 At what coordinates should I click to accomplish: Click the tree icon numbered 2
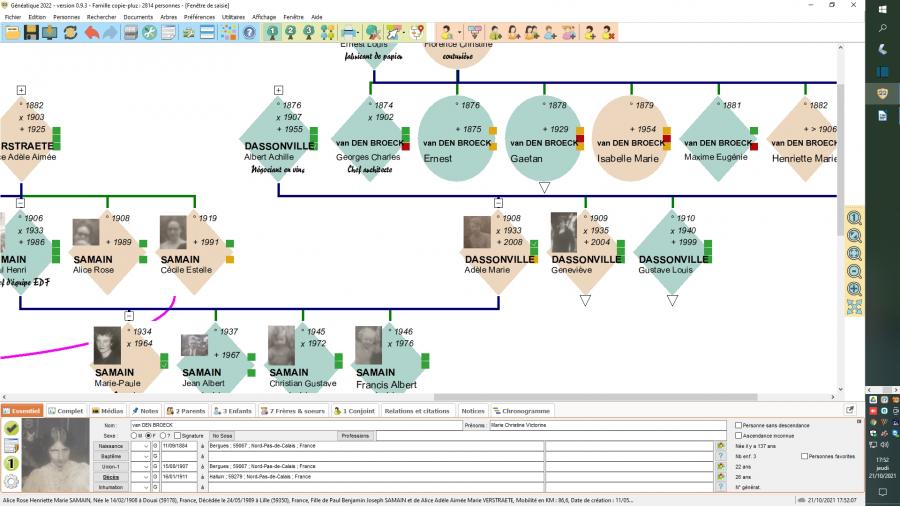point(291,33)
